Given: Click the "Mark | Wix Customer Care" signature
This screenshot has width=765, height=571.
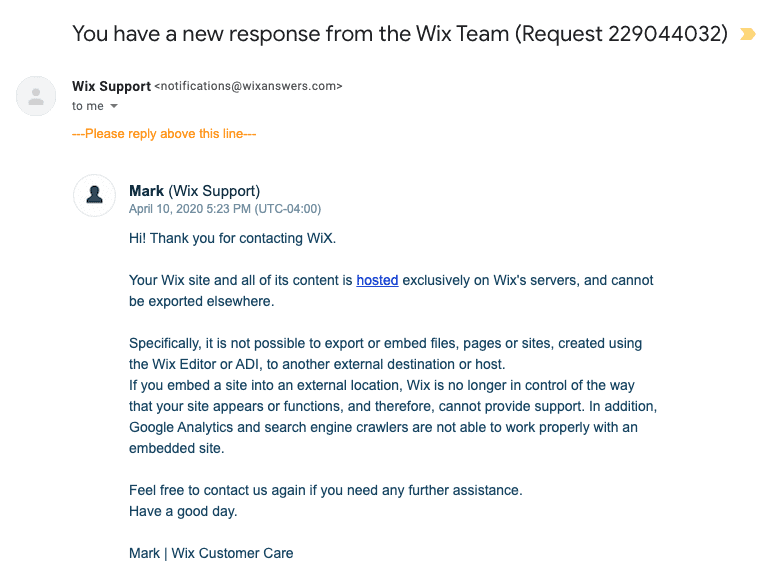Looking at the screenshot, I should [211, 553].
